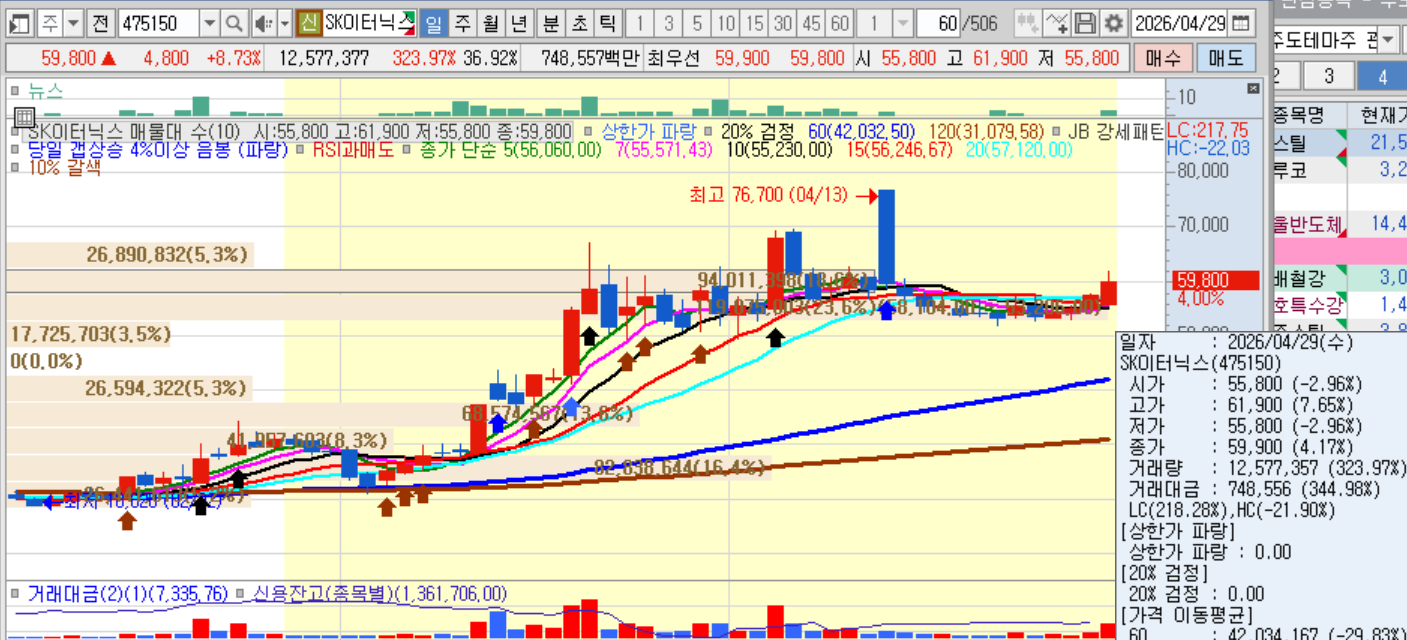This screenshot has height=640, width=1407.
Task: Open the interval 1 dropdown arrow
Action: [901, 22]
